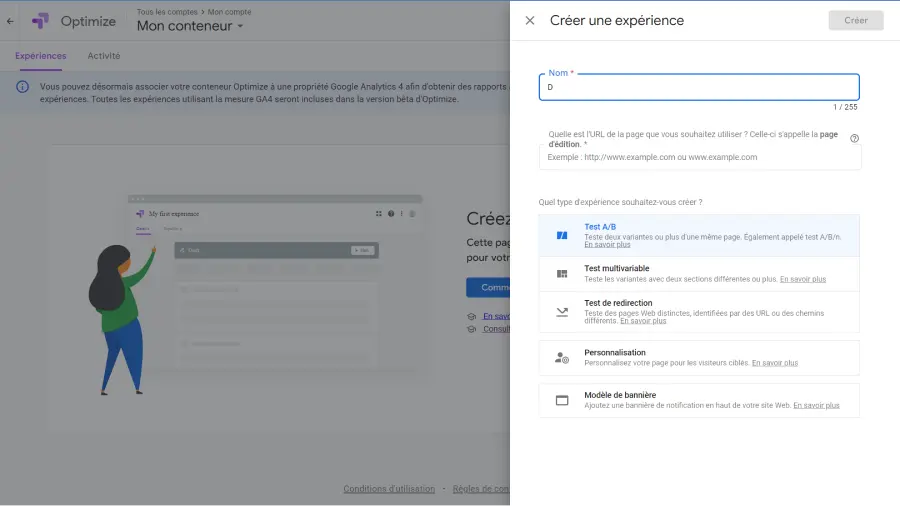Click the Test de redirection icon
The image size is (900, 506).
pos(562,312)
